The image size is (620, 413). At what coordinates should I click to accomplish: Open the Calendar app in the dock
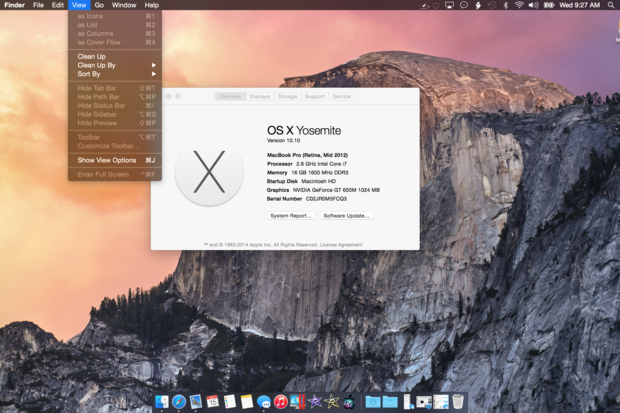pyautogui.click(x=213, y=402)
